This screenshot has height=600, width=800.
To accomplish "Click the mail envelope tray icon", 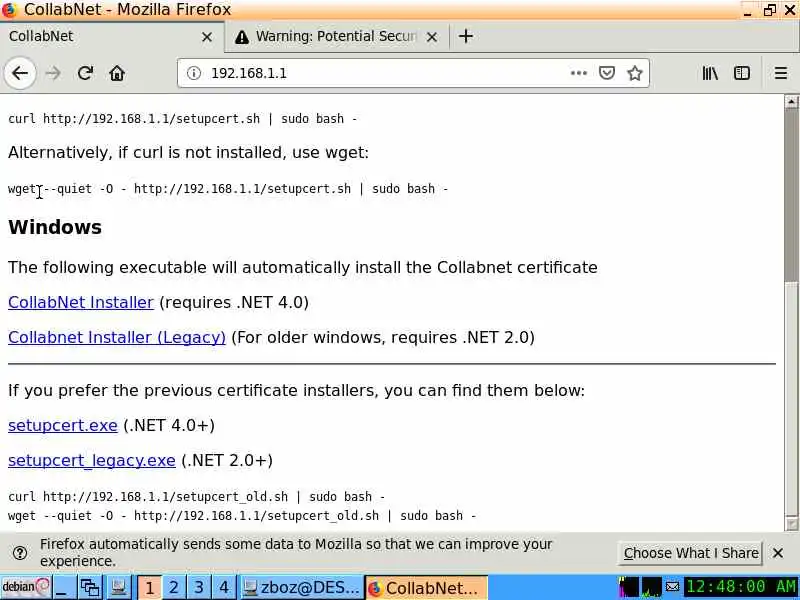I will pos(673,587).
